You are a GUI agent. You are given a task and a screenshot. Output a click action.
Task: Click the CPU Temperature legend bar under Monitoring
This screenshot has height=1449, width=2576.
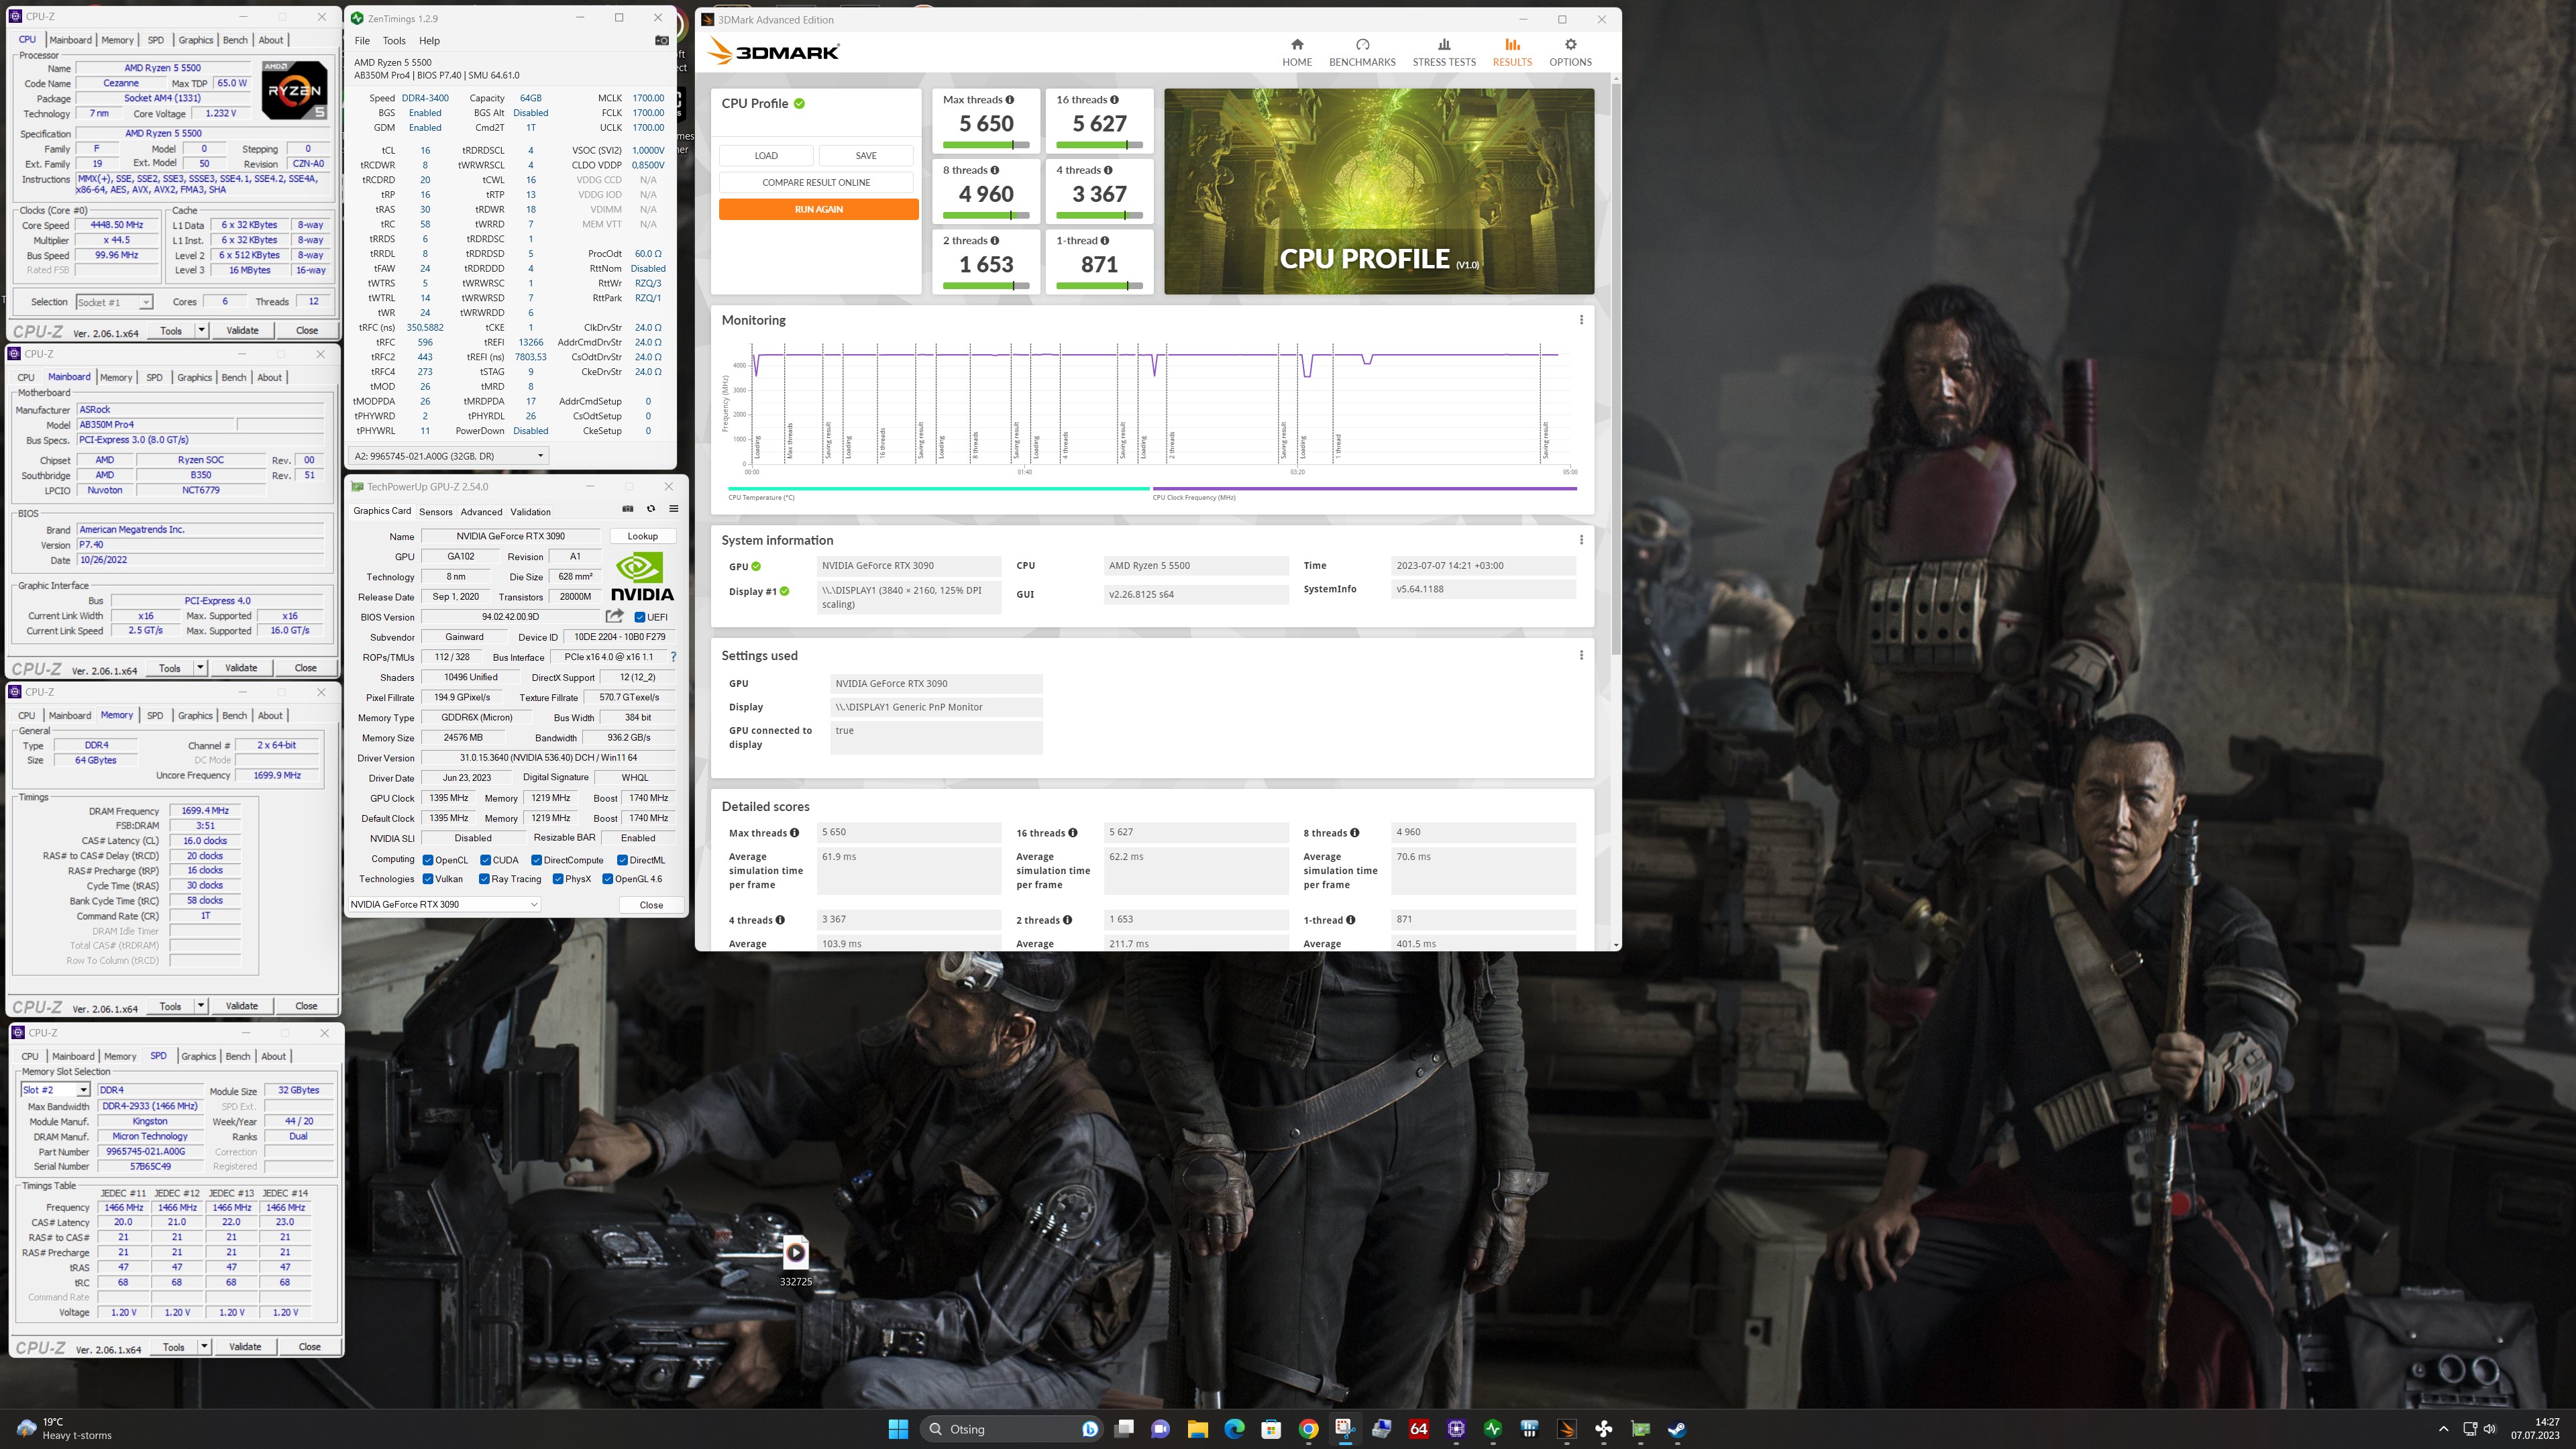(x=939, y=489)
